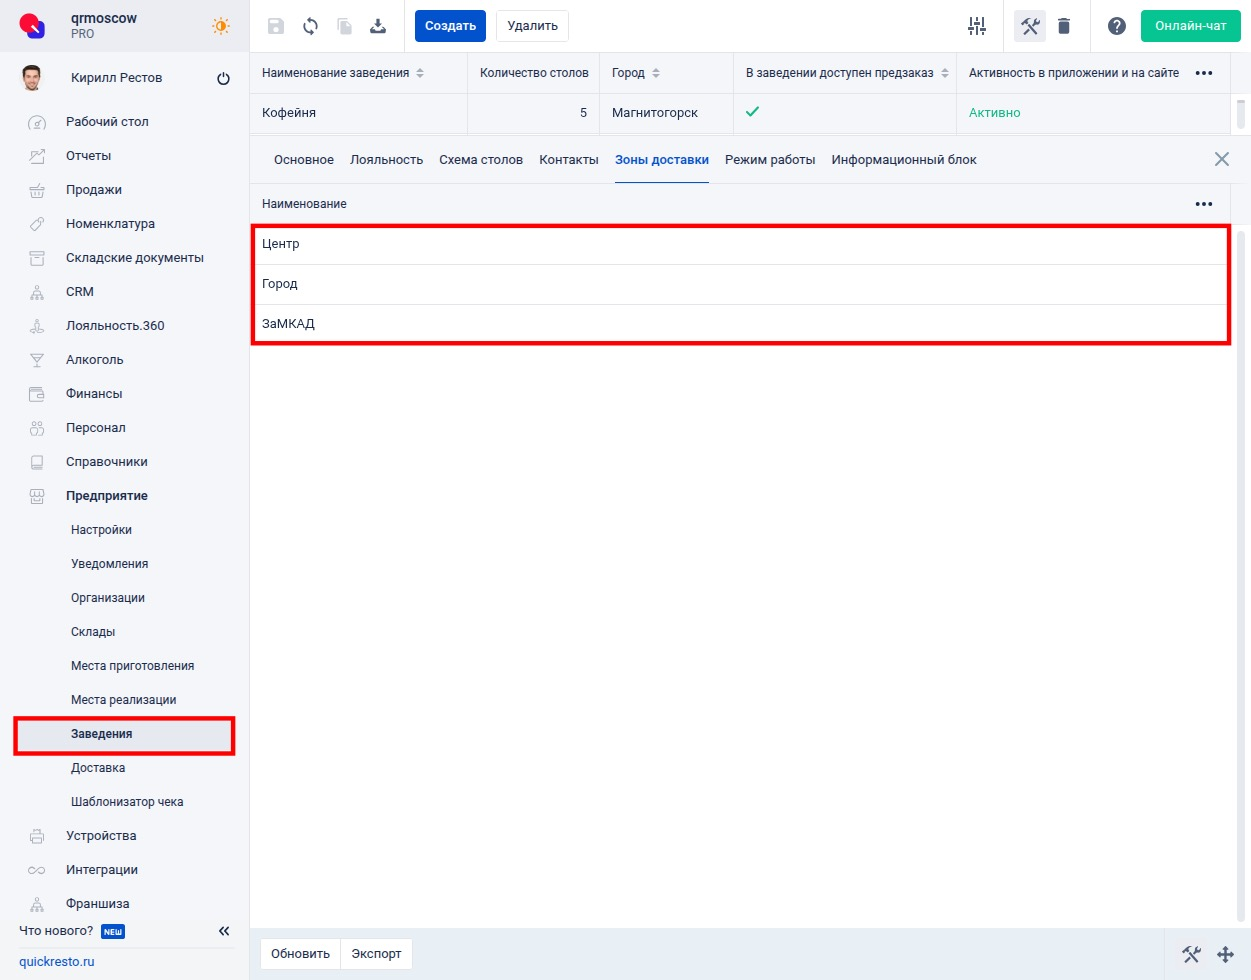
Task: Close the establishment details panel
Action: coord(1221,159)
